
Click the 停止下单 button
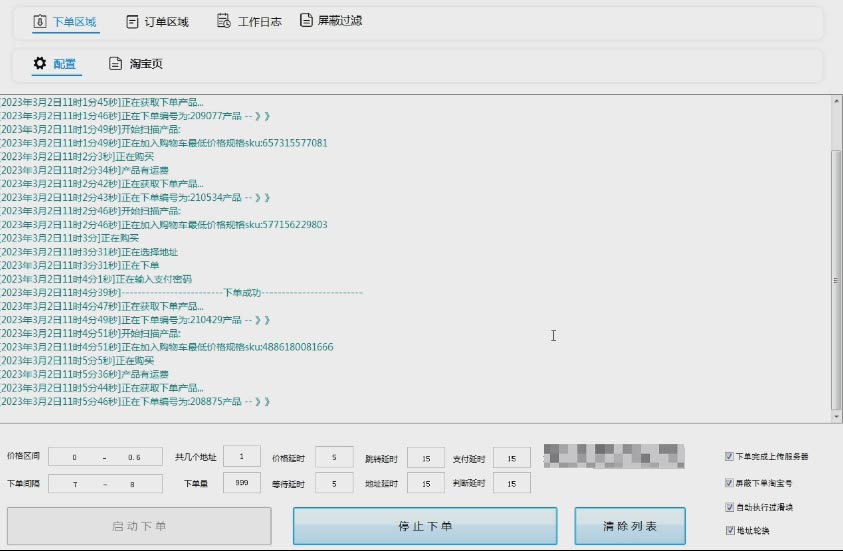click(425, 526)
